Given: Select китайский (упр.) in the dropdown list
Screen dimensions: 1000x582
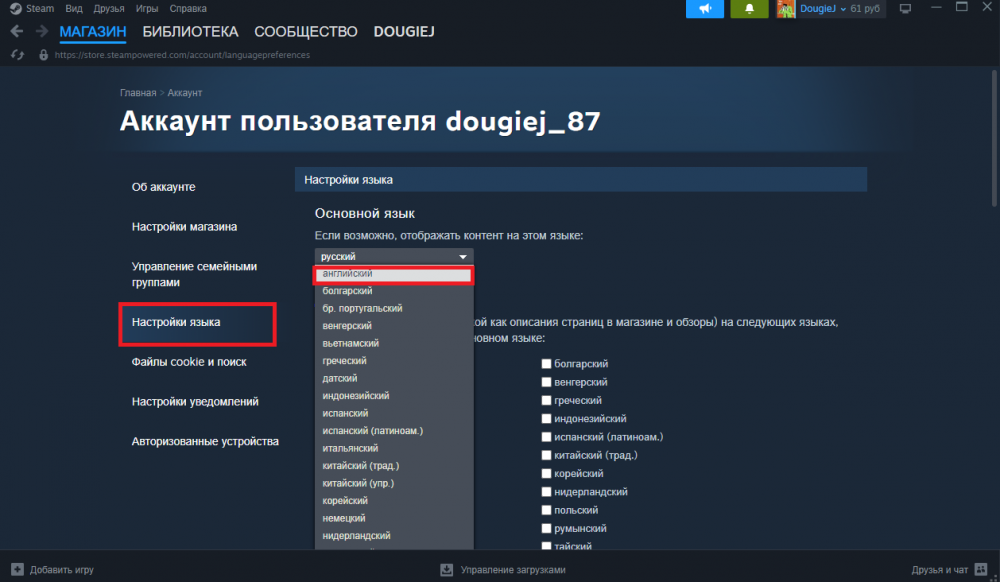Looking at the screenshot, I should (x=394, y=483).
